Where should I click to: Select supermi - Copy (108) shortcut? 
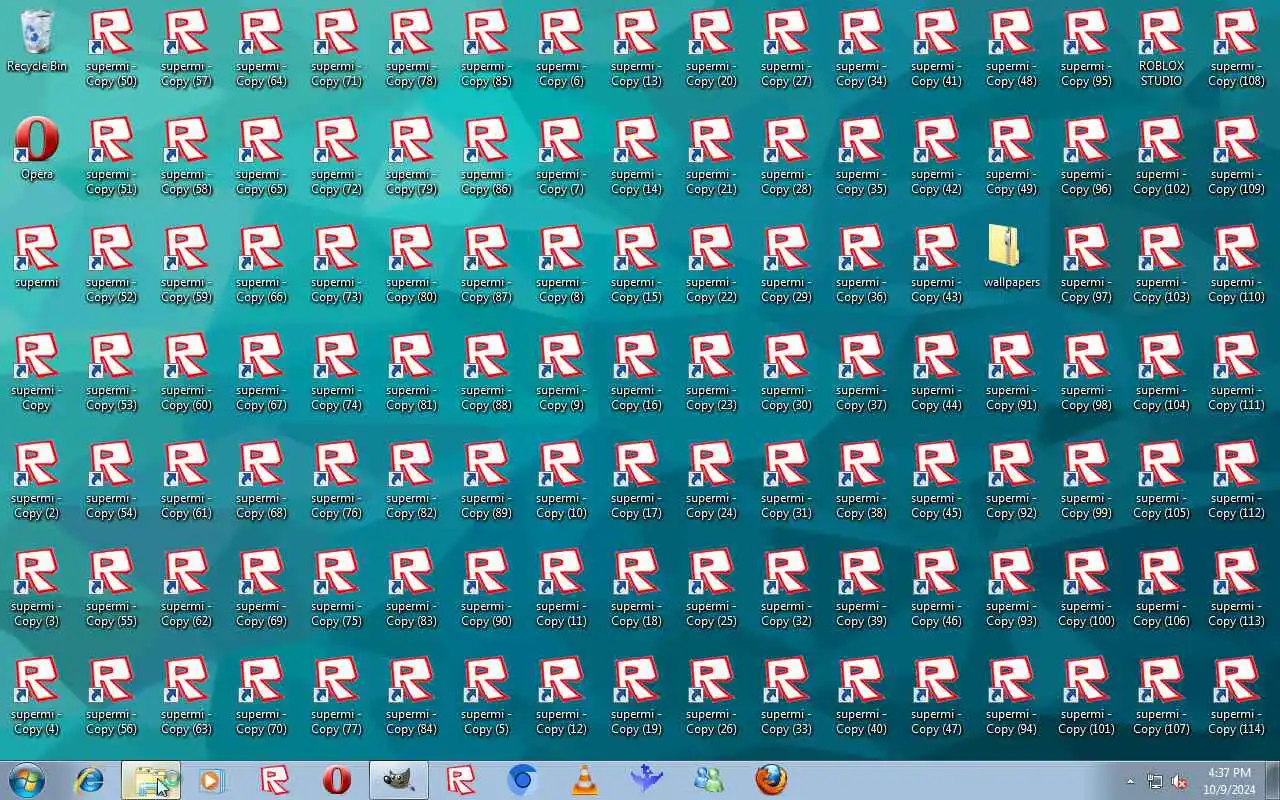1237,48
